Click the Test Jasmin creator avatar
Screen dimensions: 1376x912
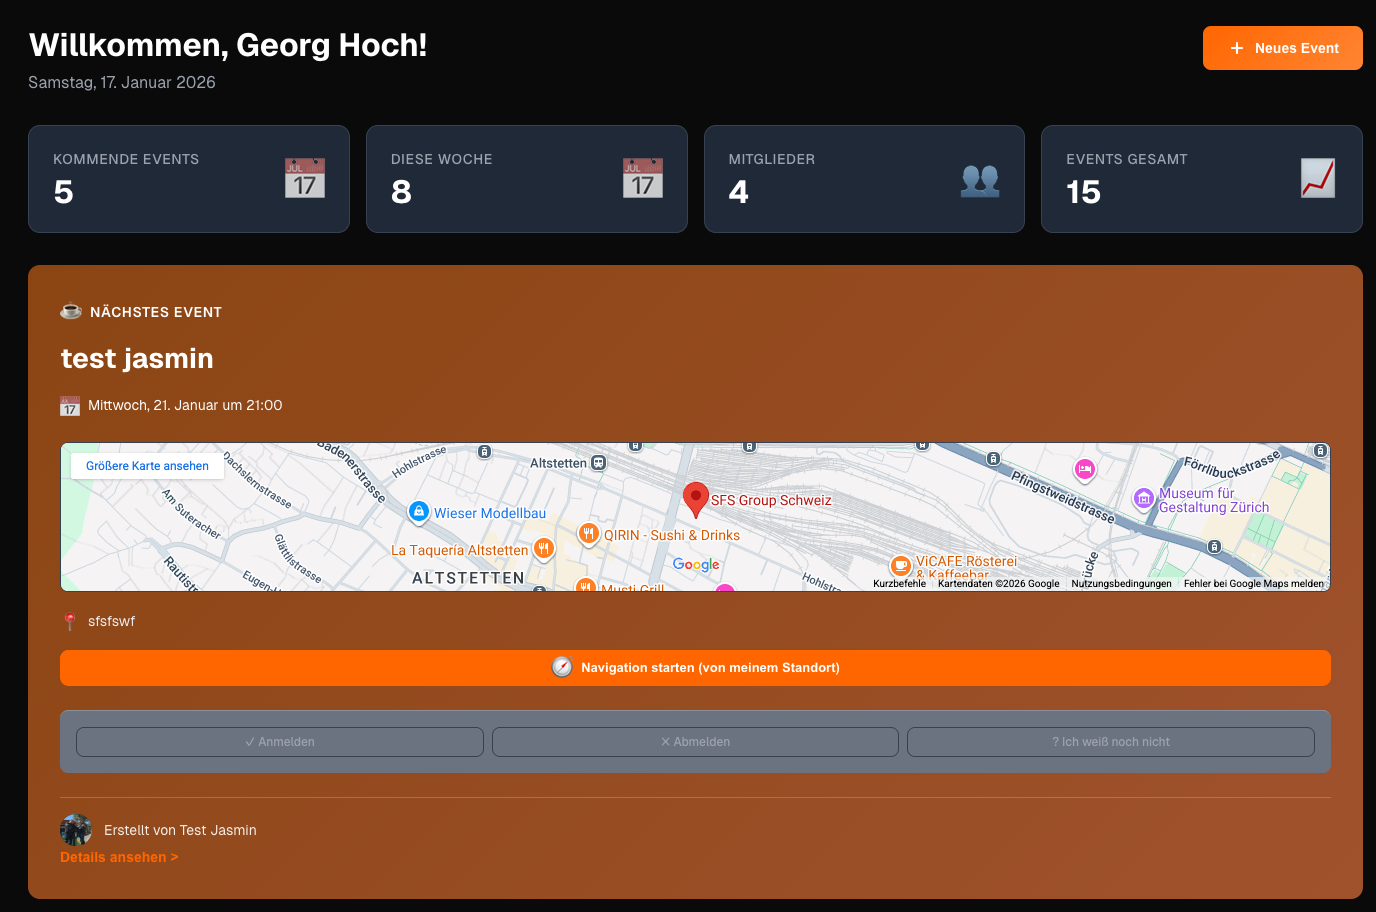coord(76,830)
